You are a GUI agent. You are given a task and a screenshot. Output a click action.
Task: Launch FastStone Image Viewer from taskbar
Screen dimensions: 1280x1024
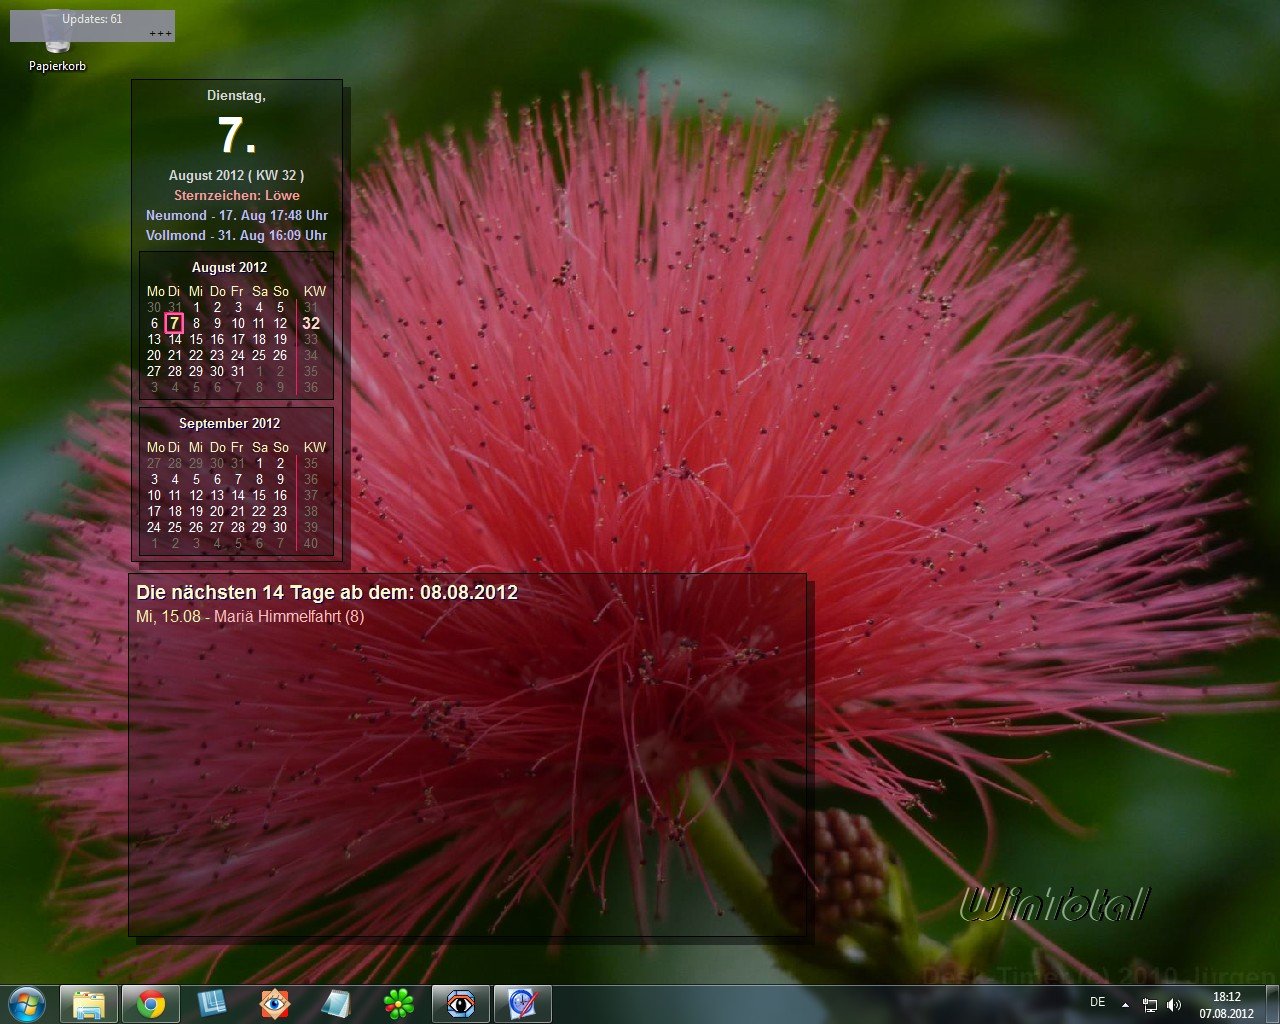[x=274, y=1003]
